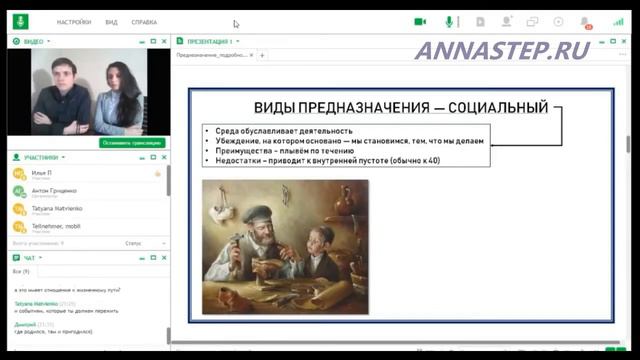The image size is (640, 360).
Task: Click the presentation vertical scrollbar thumb
Action: (628, 144)
